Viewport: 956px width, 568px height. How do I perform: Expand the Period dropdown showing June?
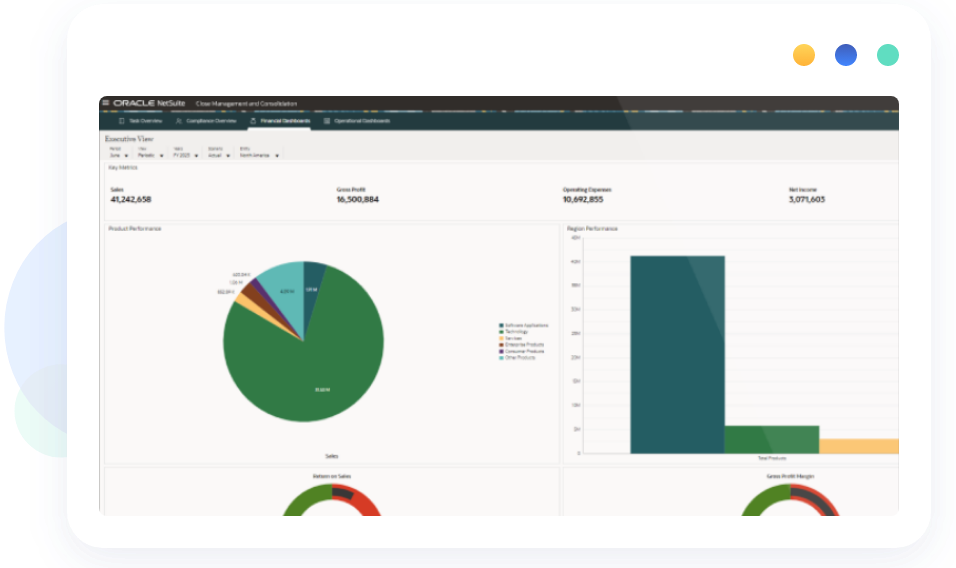coord(119,156)
